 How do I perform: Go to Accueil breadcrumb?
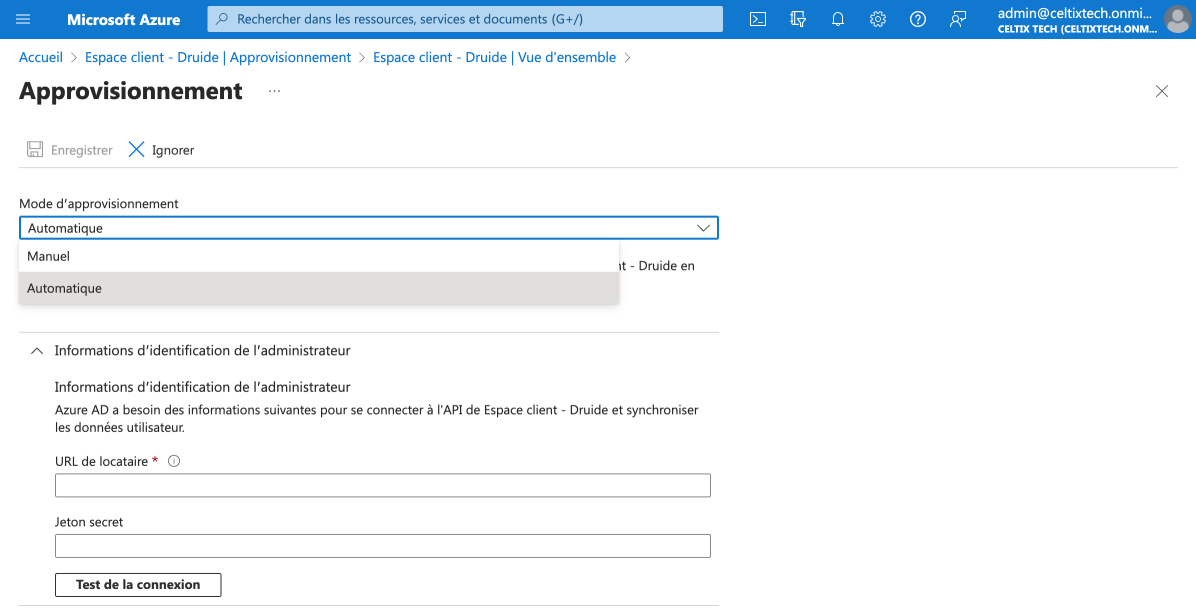click(41, 57)
